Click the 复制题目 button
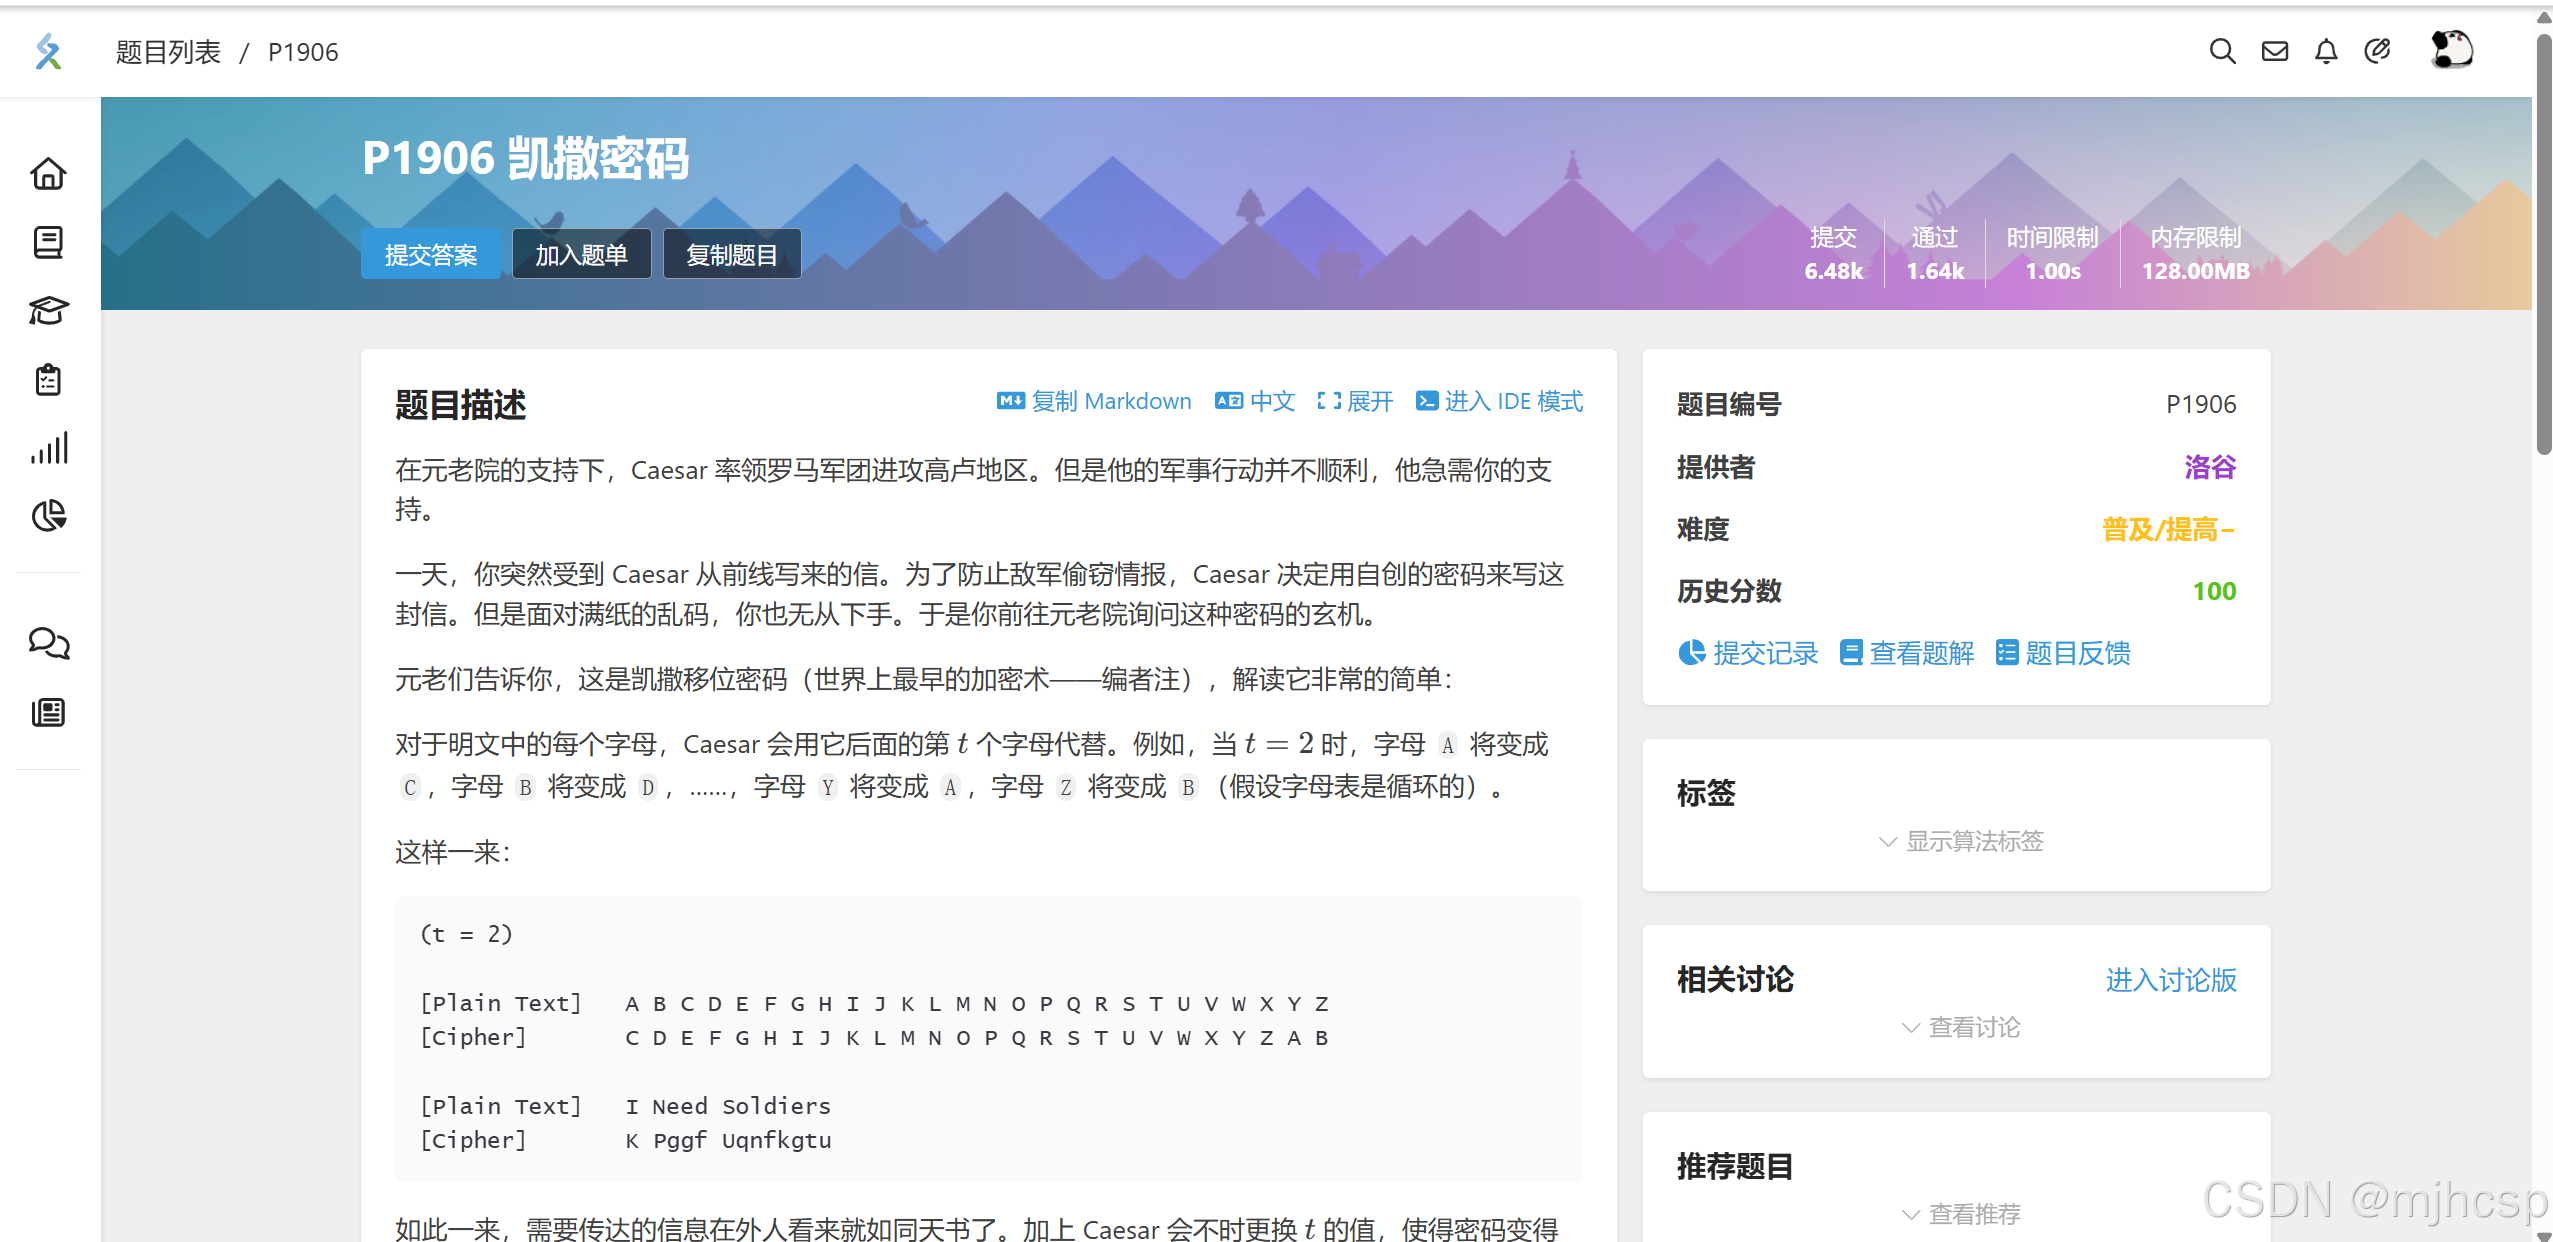Screen dimensions: 2553x1242 (x=731, y=255)
